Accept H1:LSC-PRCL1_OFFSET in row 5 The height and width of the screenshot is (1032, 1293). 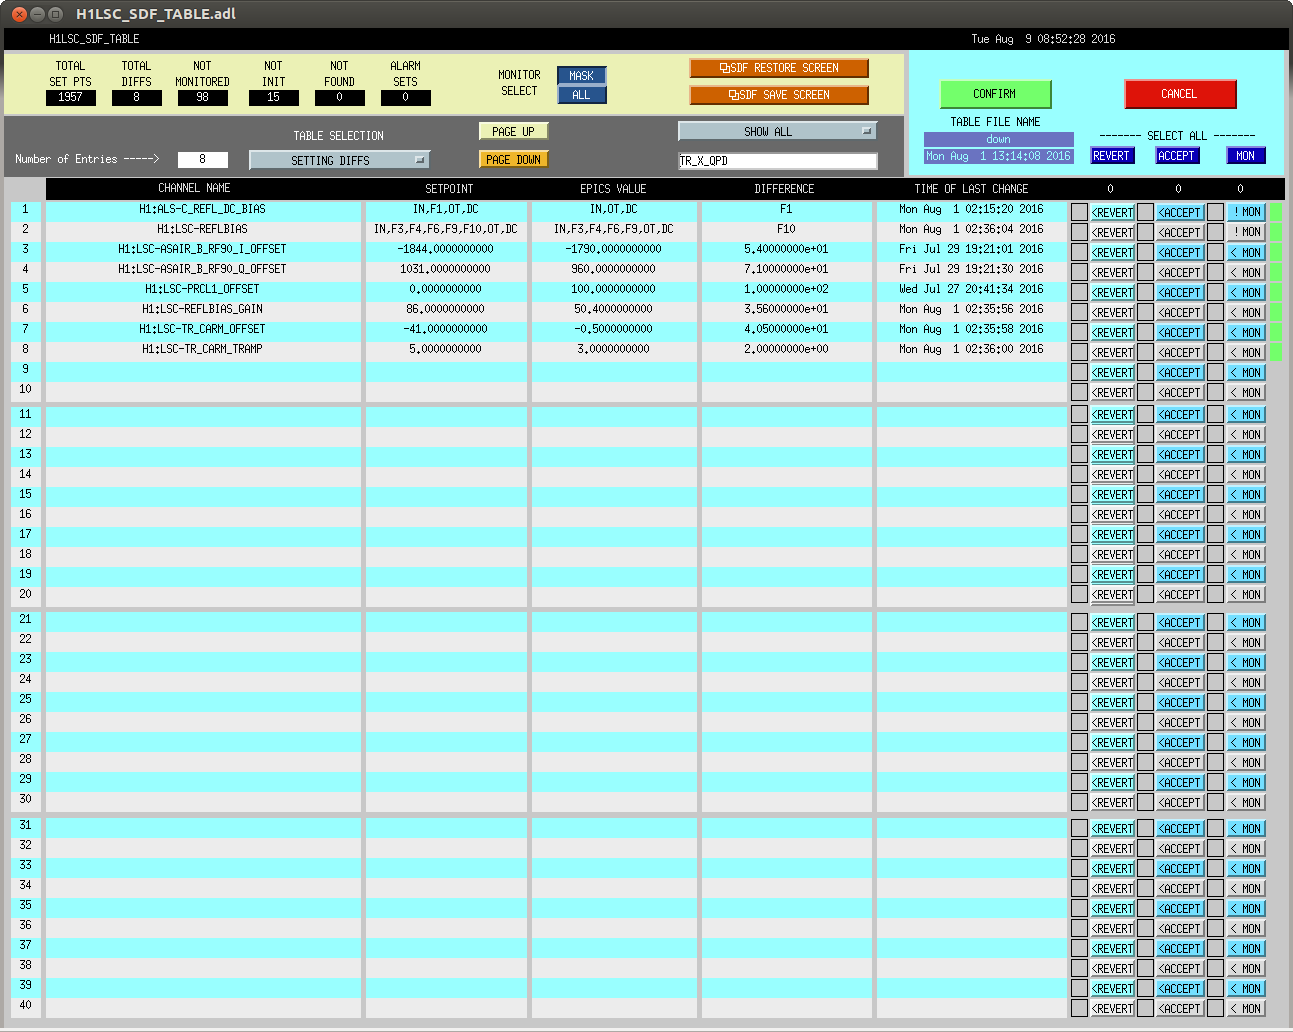click(x=1180, y=293)
